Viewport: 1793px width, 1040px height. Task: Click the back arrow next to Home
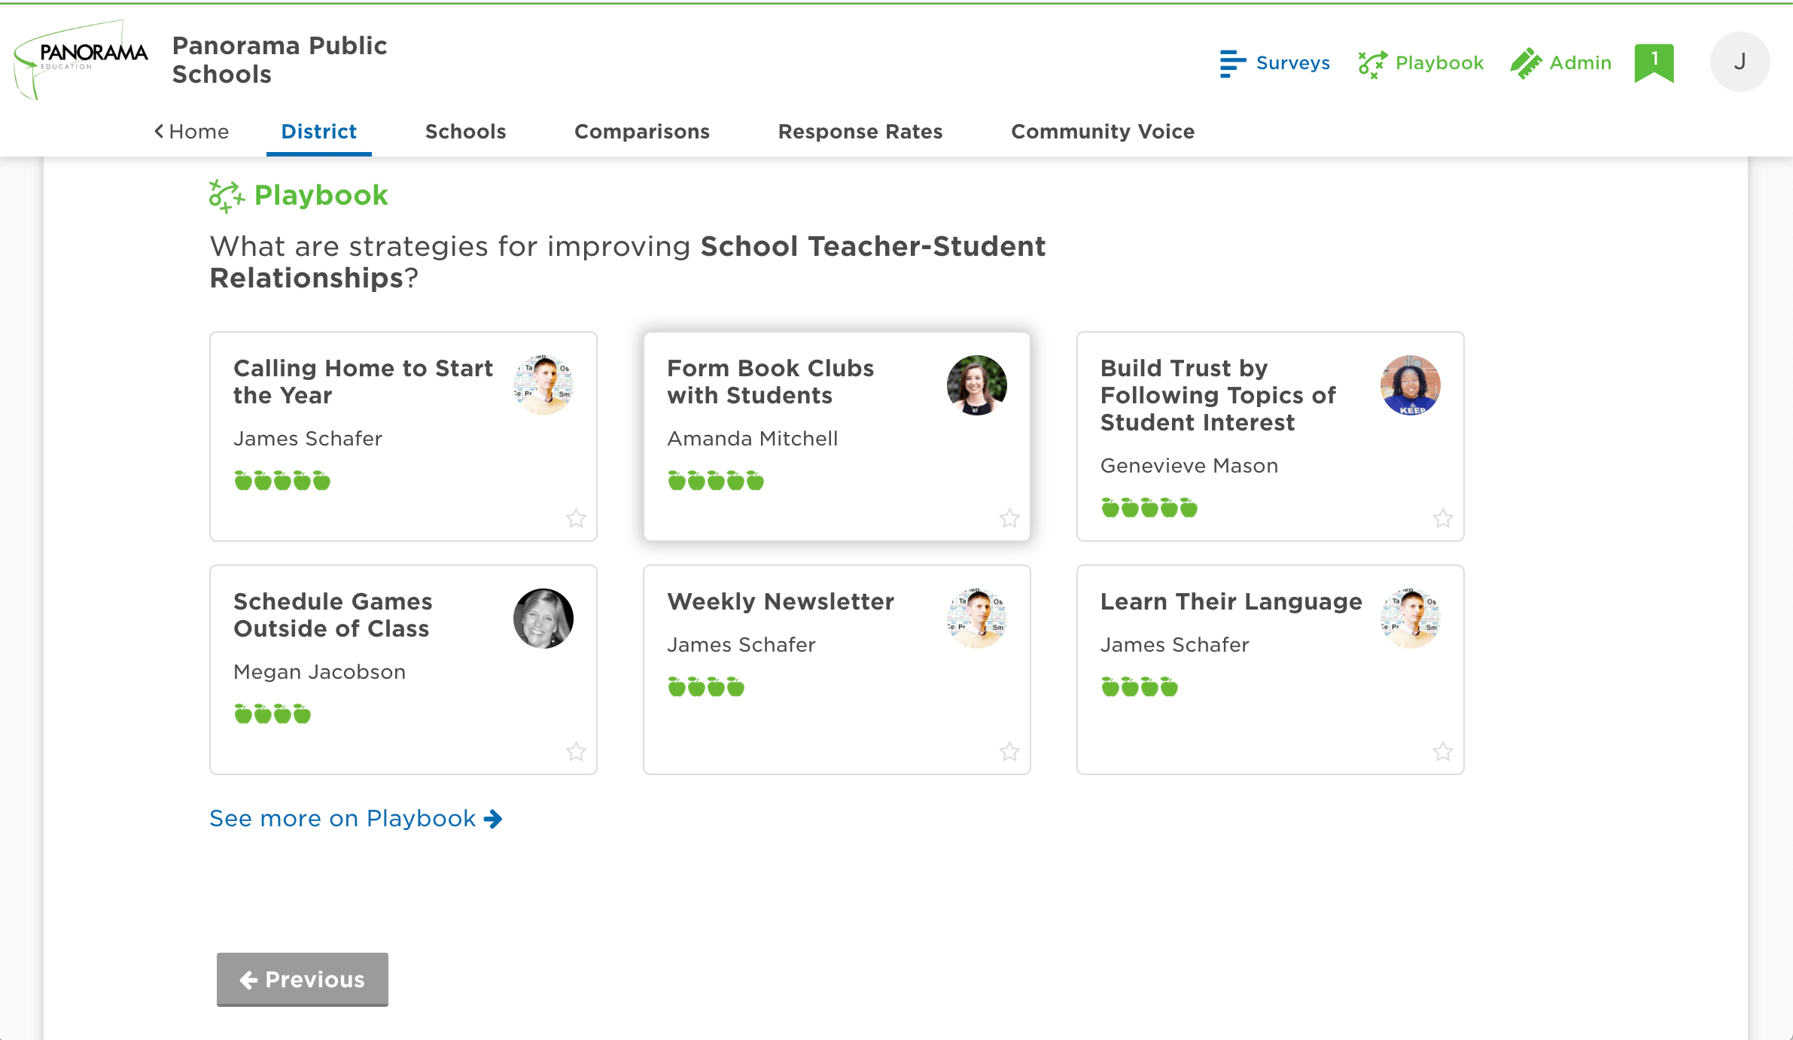tap(158, 131)
